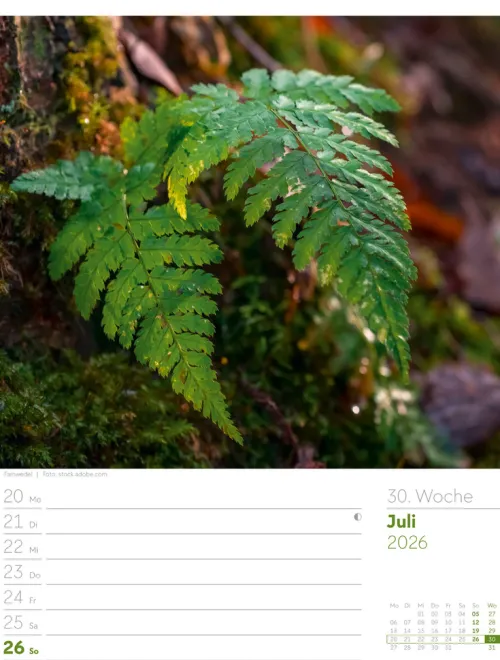
Task: Click Sunday 12 in the mini calendar
Action: 476,622
